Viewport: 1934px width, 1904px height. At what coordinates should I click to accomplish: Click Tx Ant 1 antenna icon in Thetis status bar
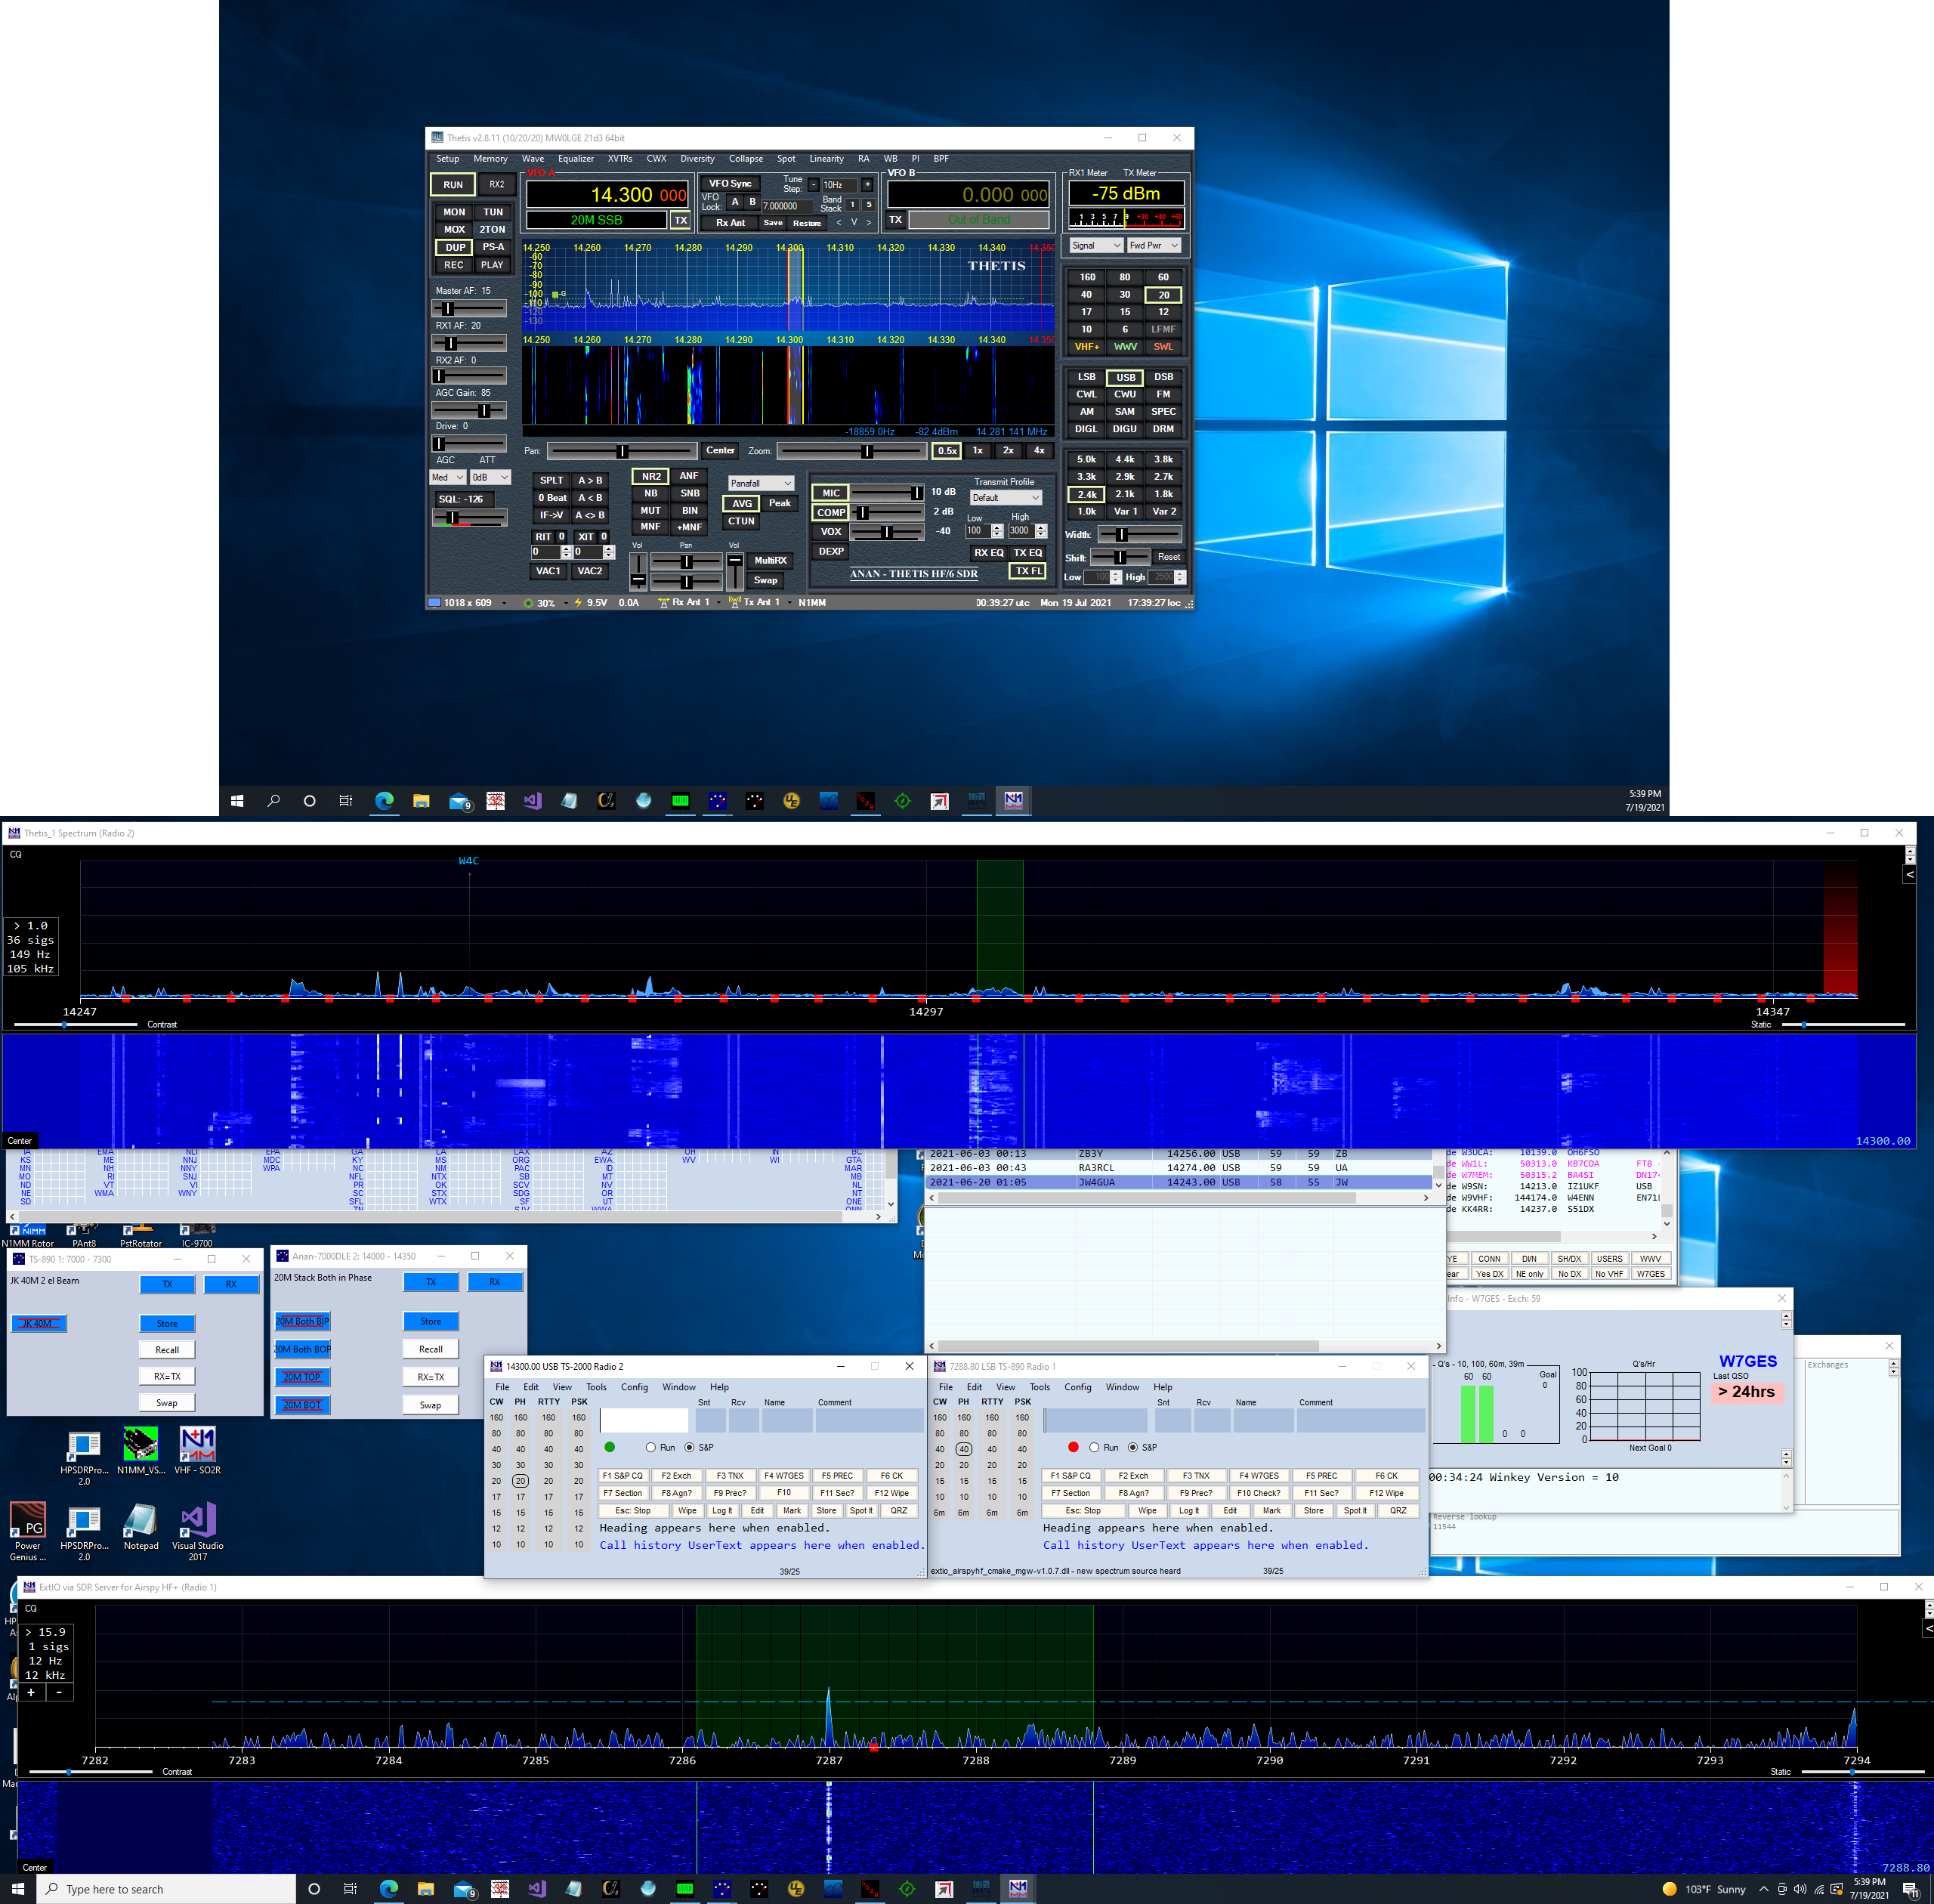click(735, 603)
